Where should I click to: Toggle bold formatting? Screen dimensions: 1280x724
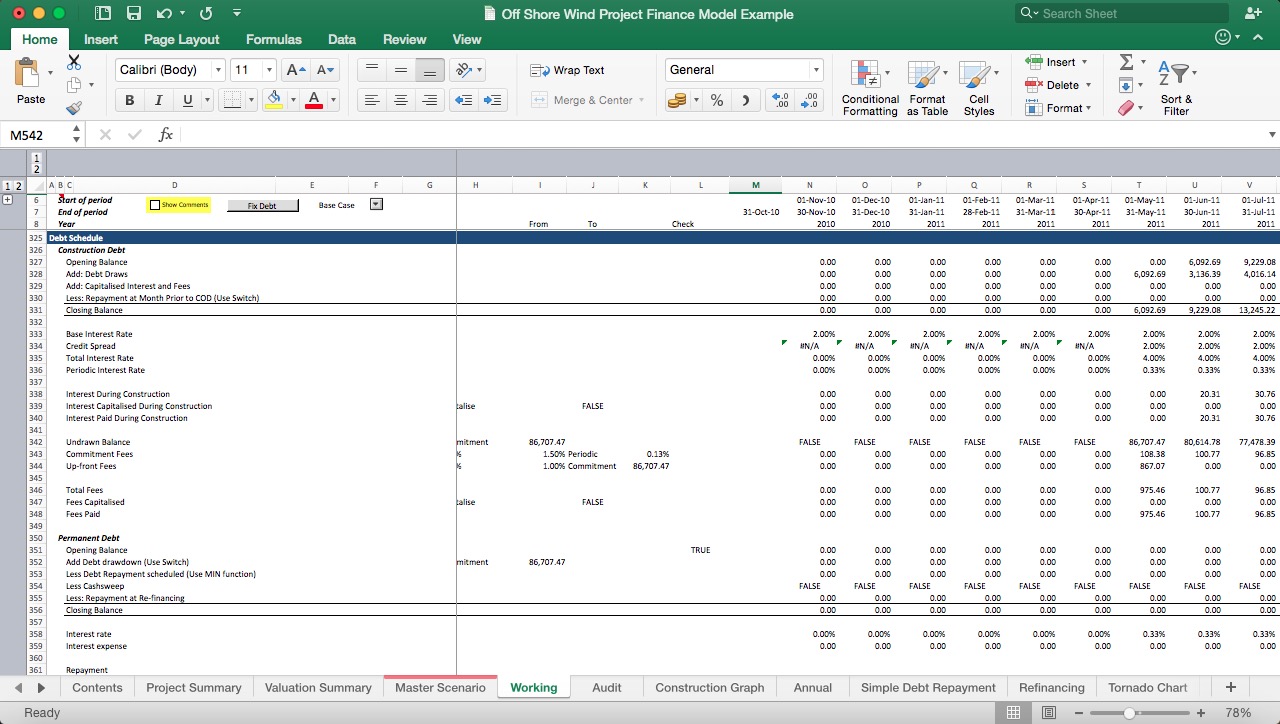[x=129, y=100]
